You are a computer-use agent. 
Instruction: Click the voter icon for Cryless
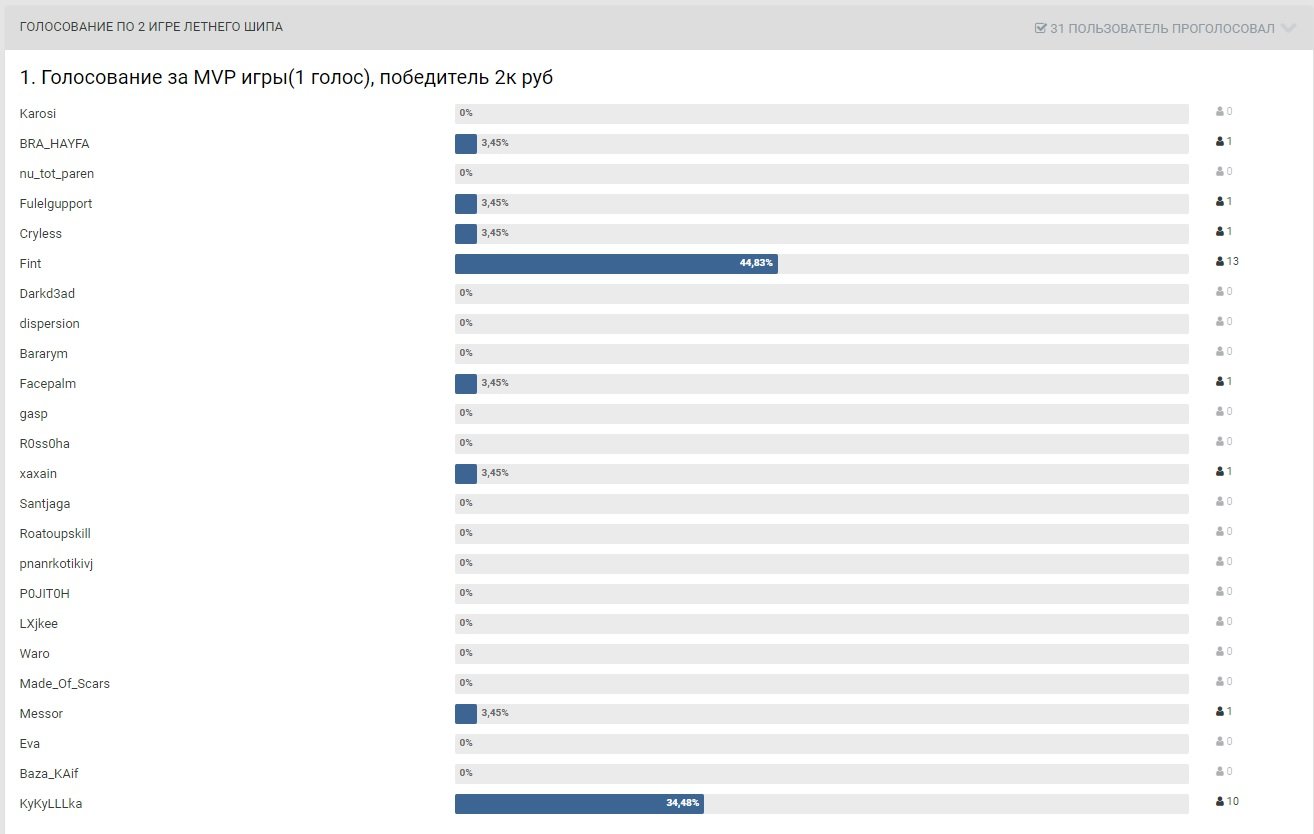coord(1220,232)
